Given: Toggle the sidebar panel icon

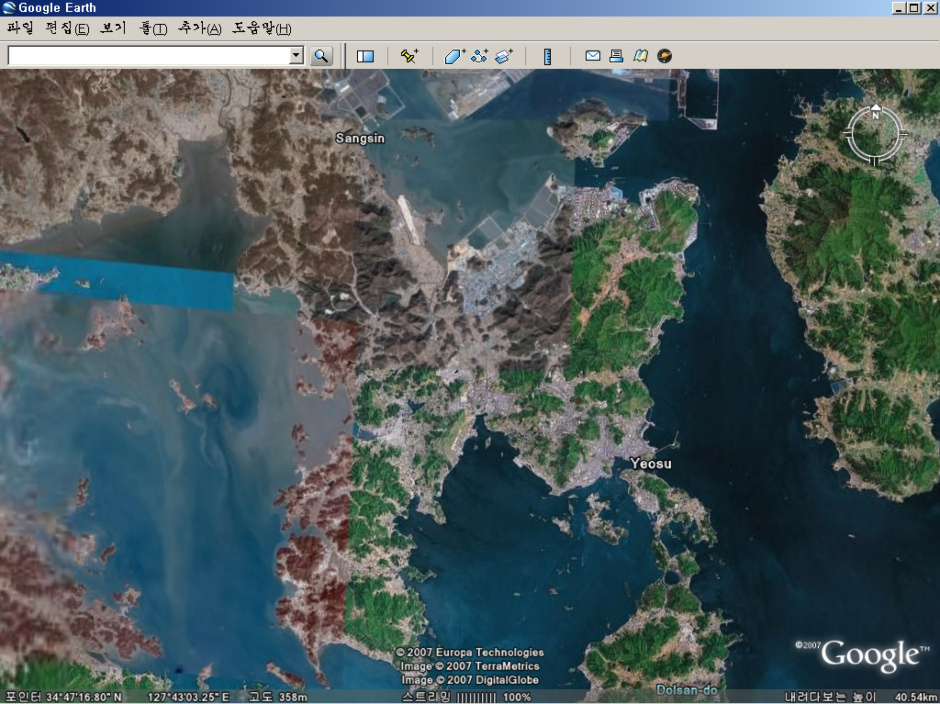Looking at the screenshot, I should [365, 56].
